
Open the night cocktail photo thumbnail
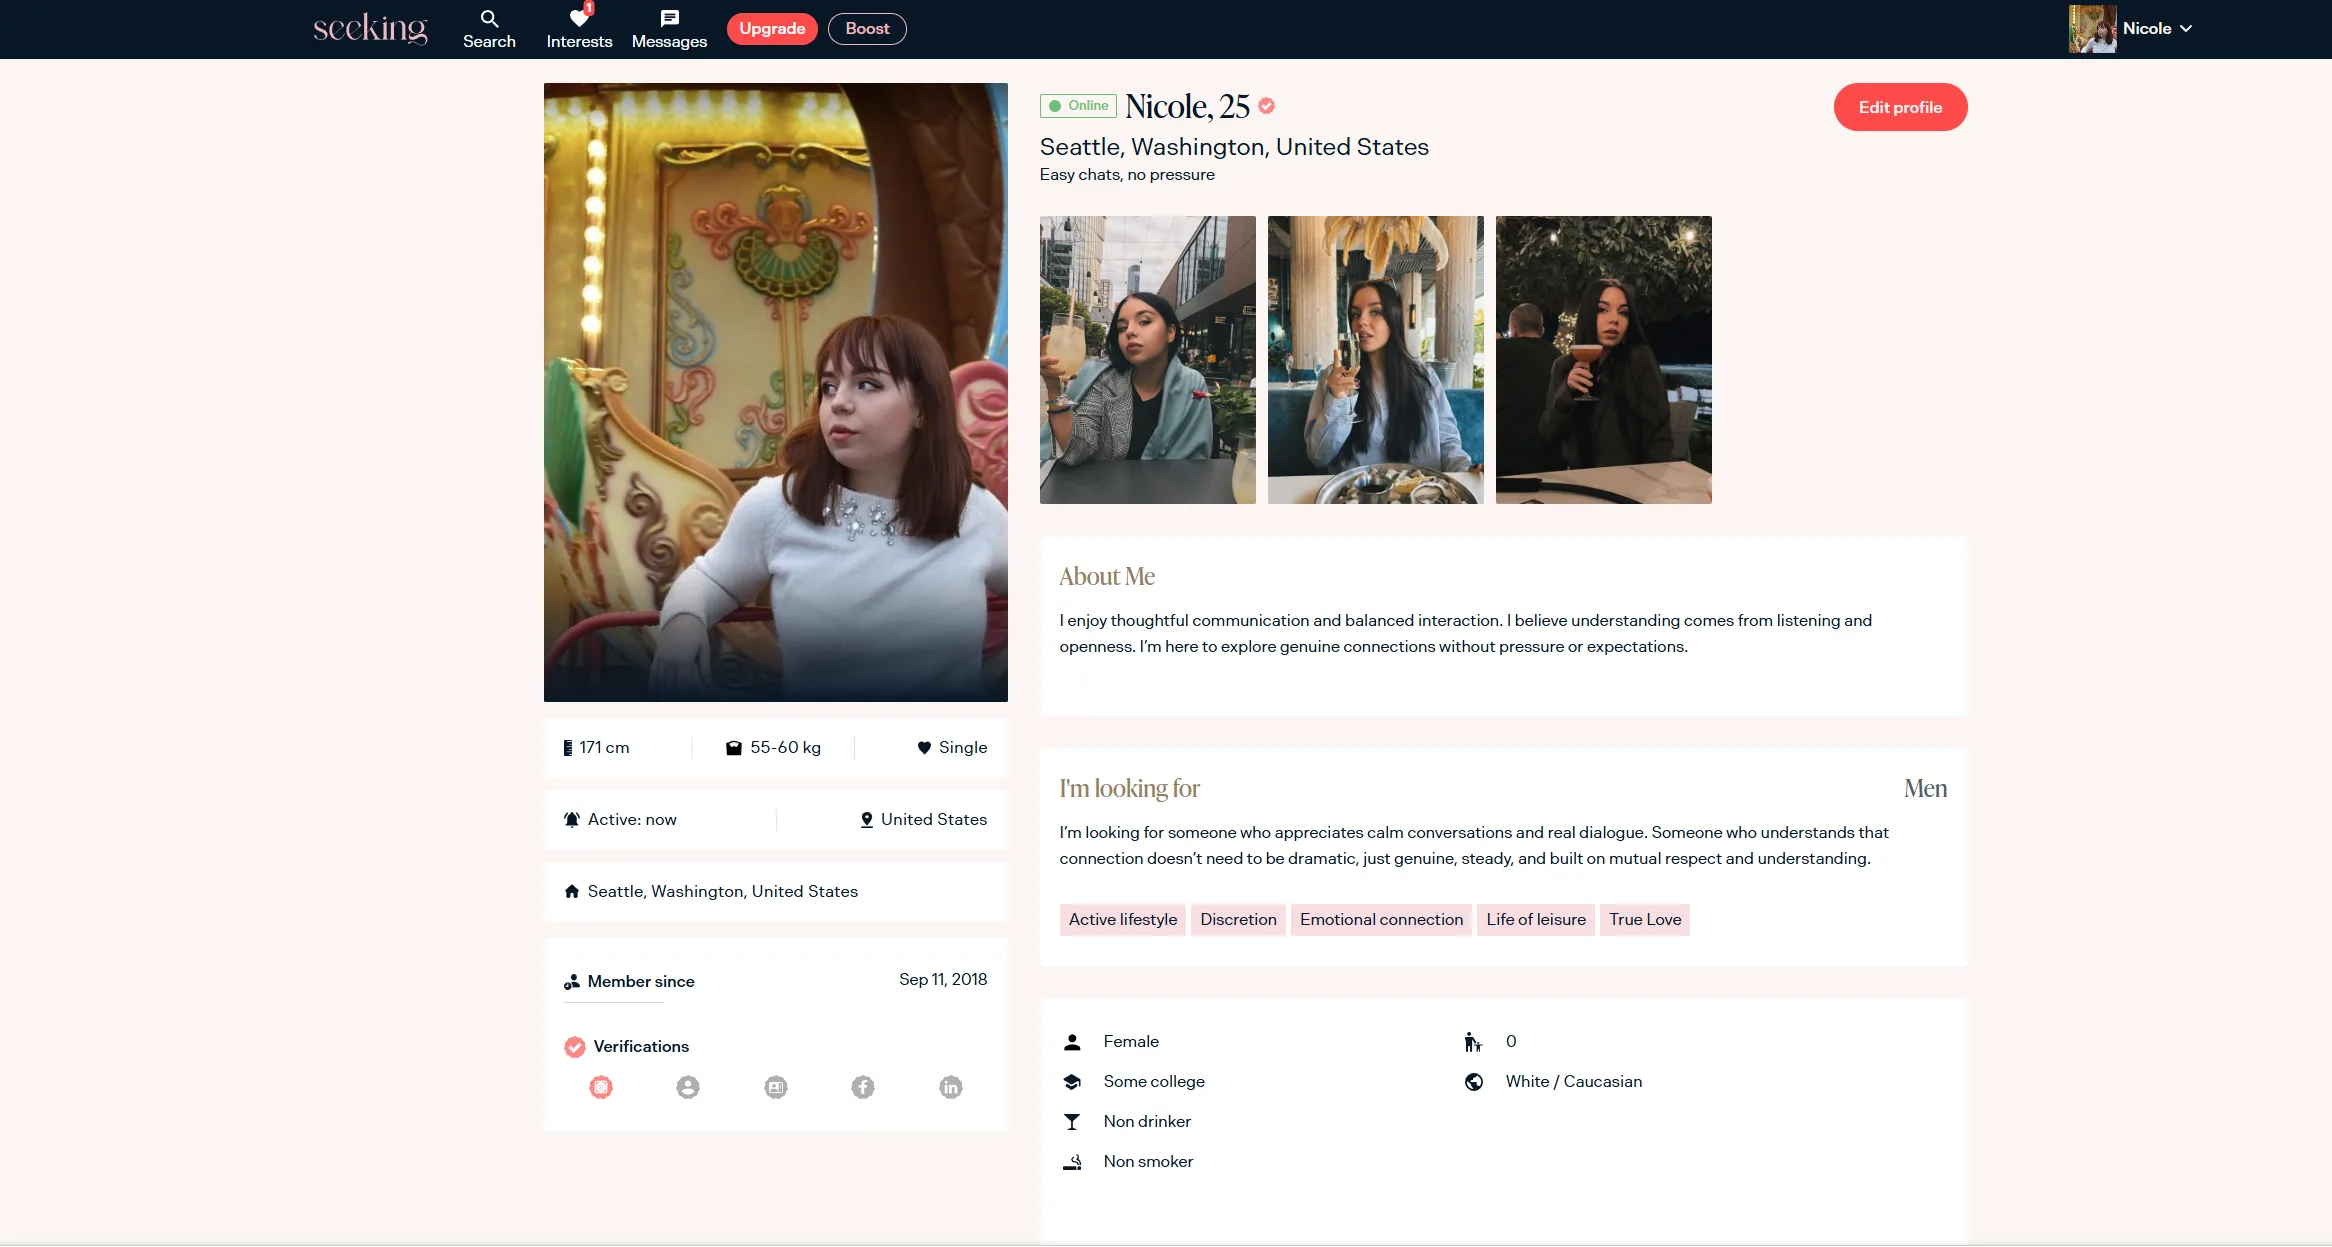[x=1603, y=360]
